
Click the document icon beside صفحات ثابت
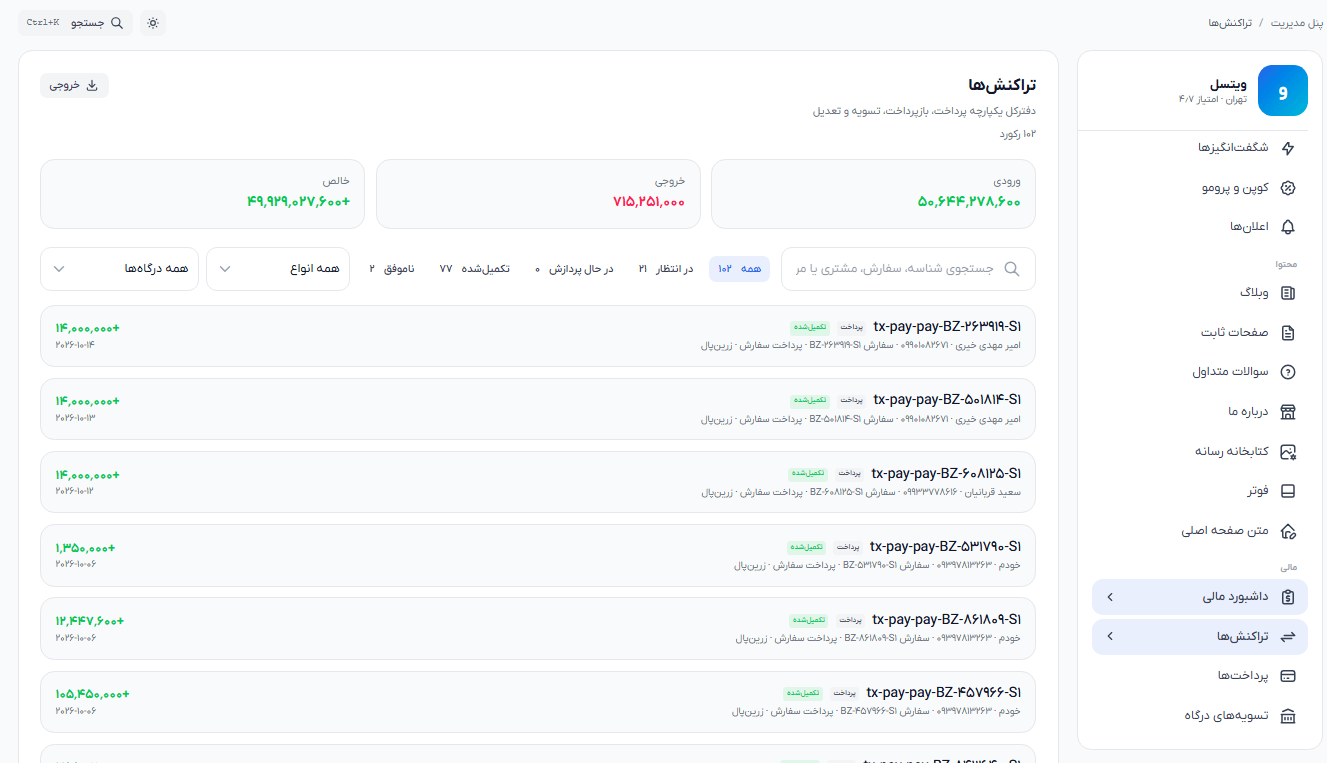point(1288,332)
